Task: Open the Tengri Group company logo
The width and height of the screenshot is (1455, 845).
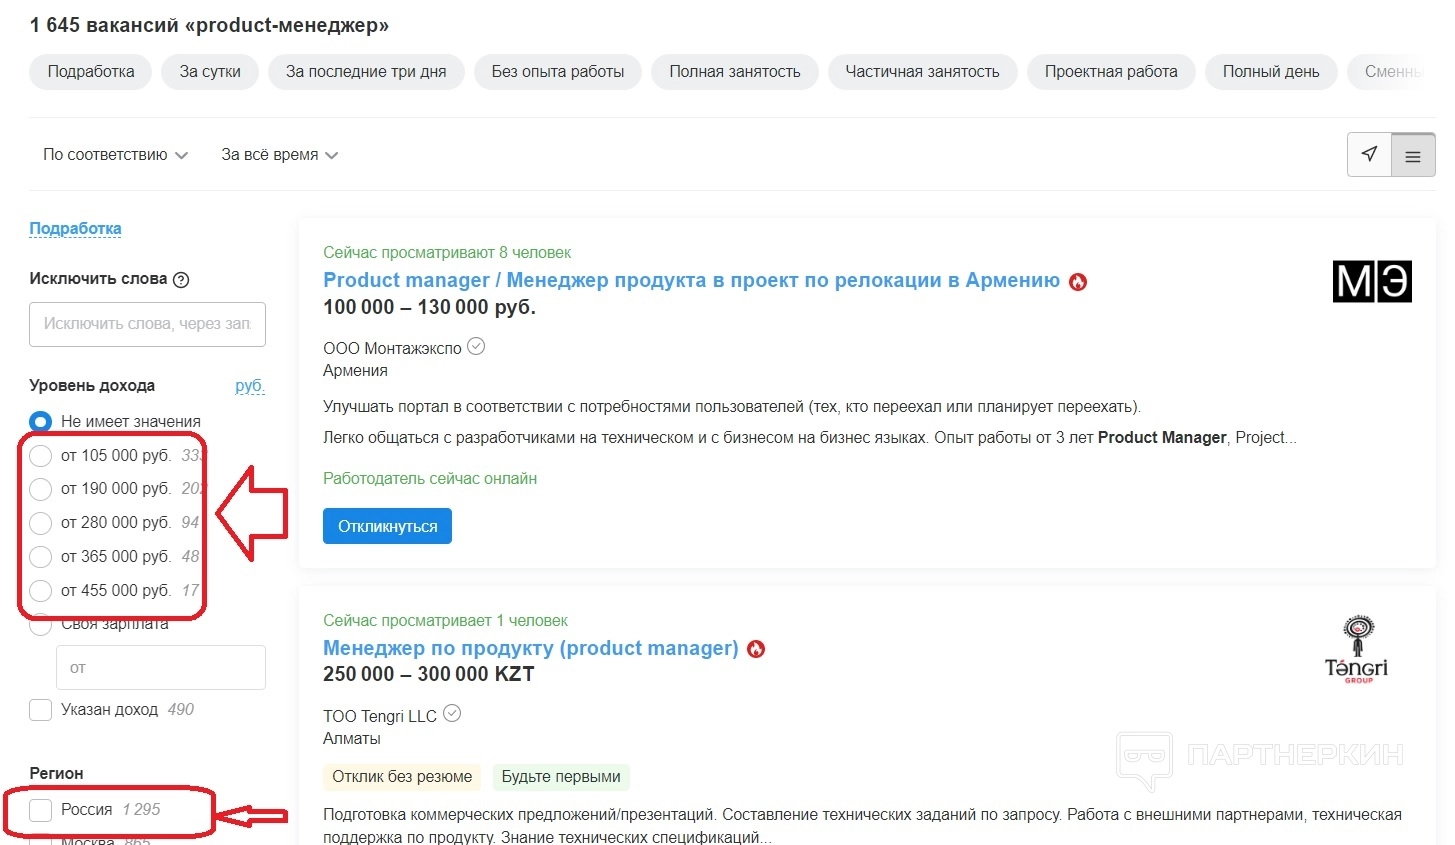Action: 1356,651
